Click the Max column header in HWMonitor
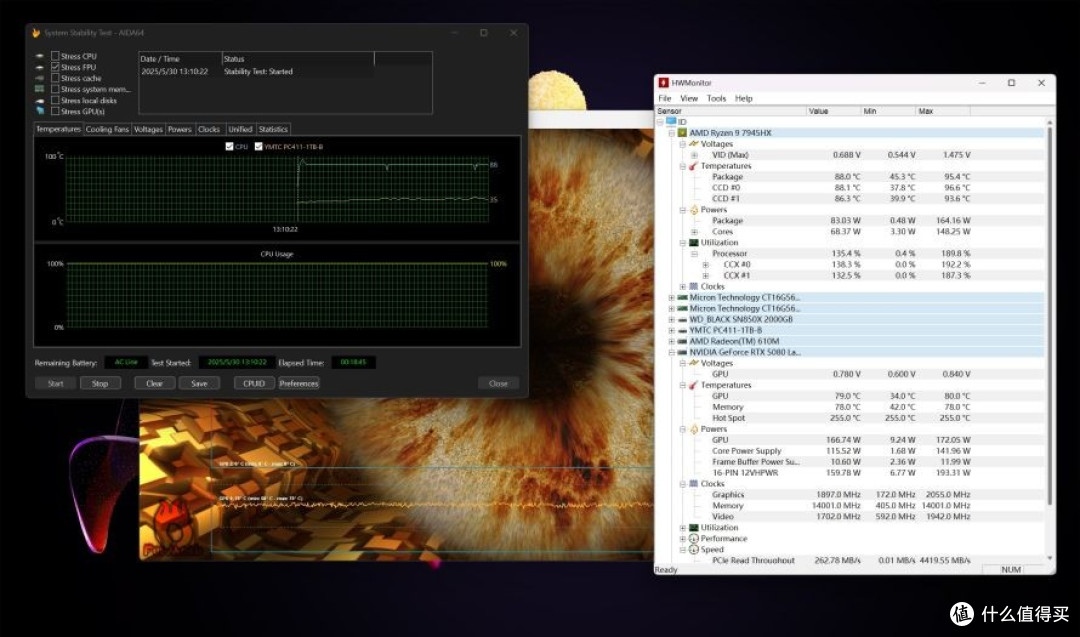1080x637 pixels. tap(942, 111)
